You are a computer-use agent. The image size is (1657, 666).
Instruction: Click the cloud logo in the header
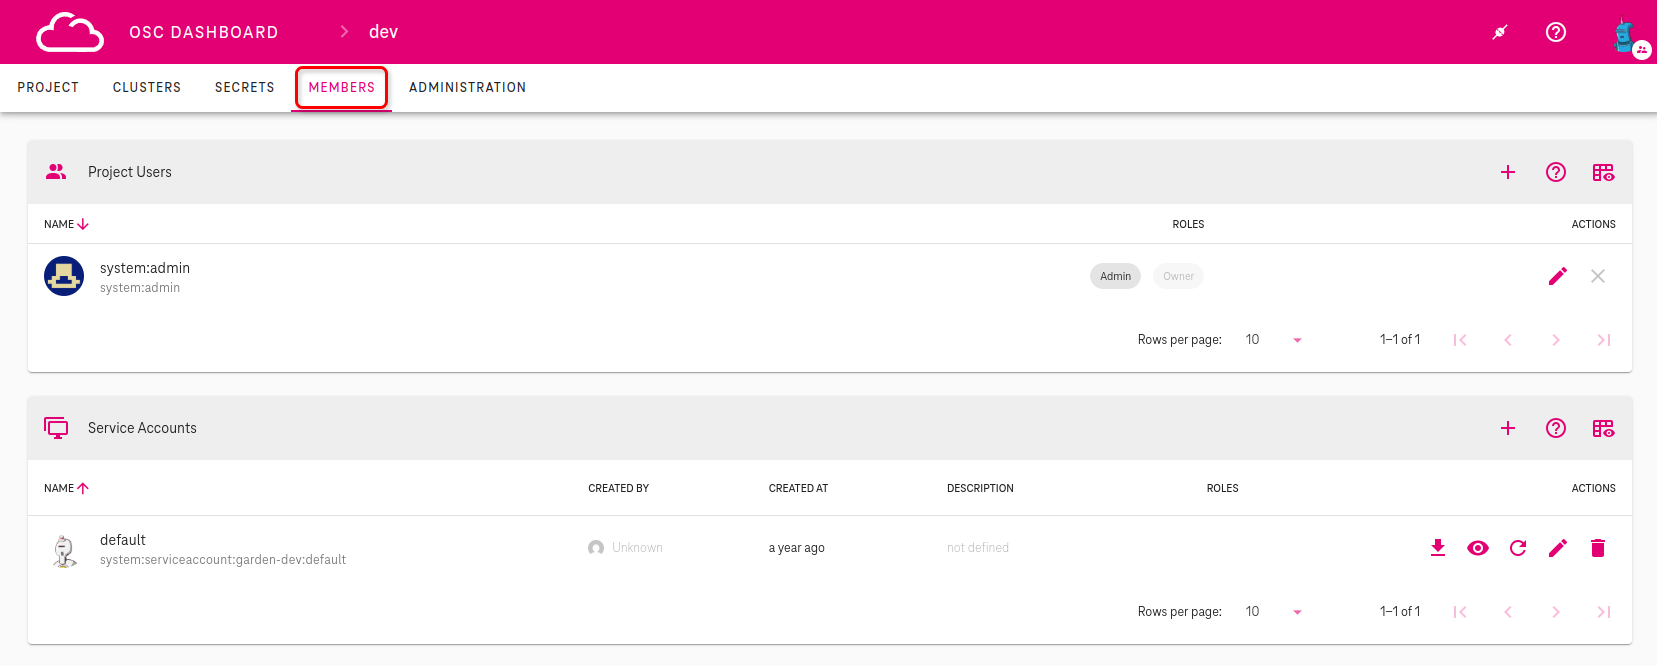coord(70,32)
